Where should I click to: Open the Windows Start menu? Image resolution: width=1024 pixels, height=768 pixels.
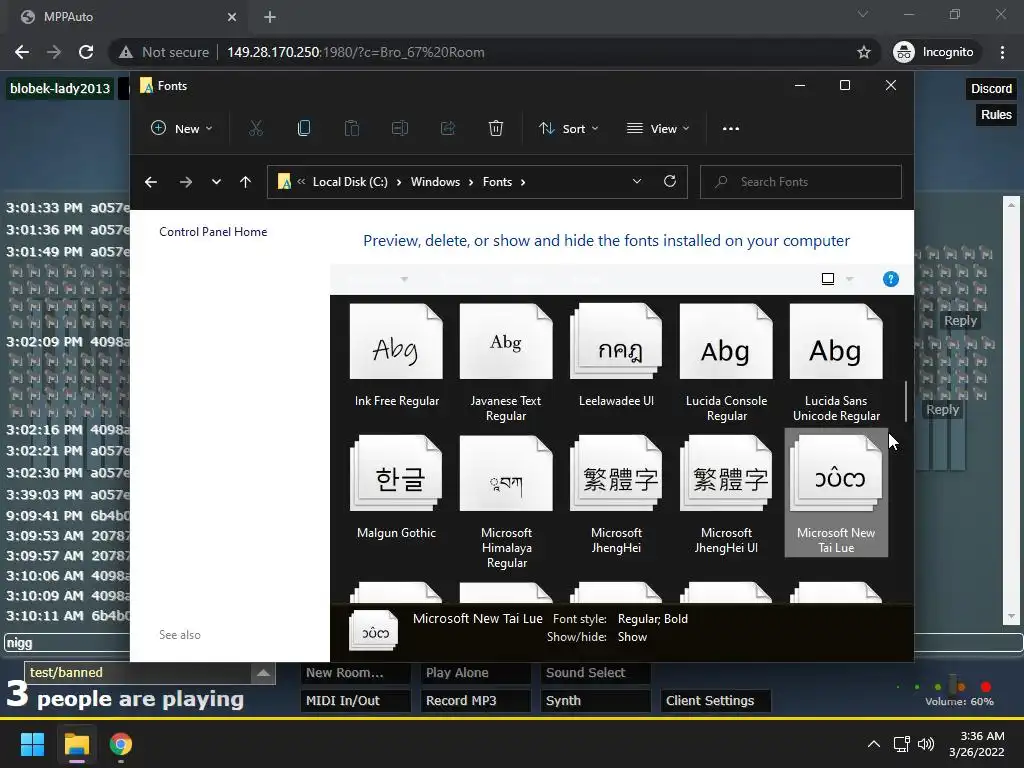pyautogui.click(x=32, y=744)
